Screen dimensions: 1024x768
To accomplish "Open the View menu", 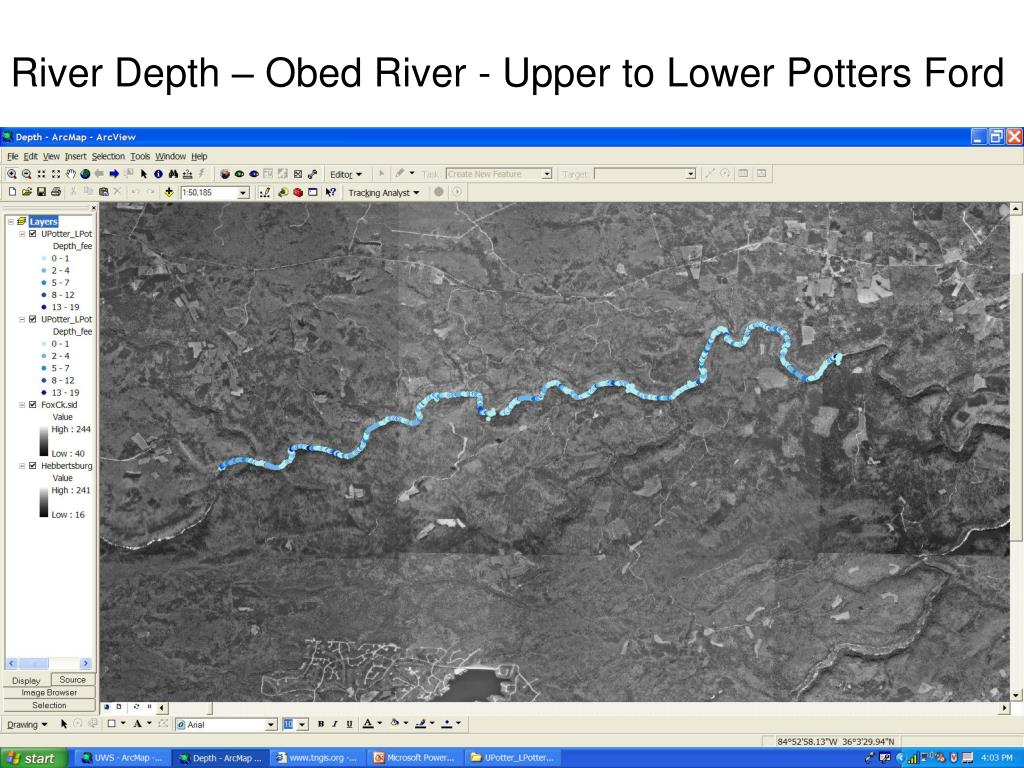I will 51,156.
